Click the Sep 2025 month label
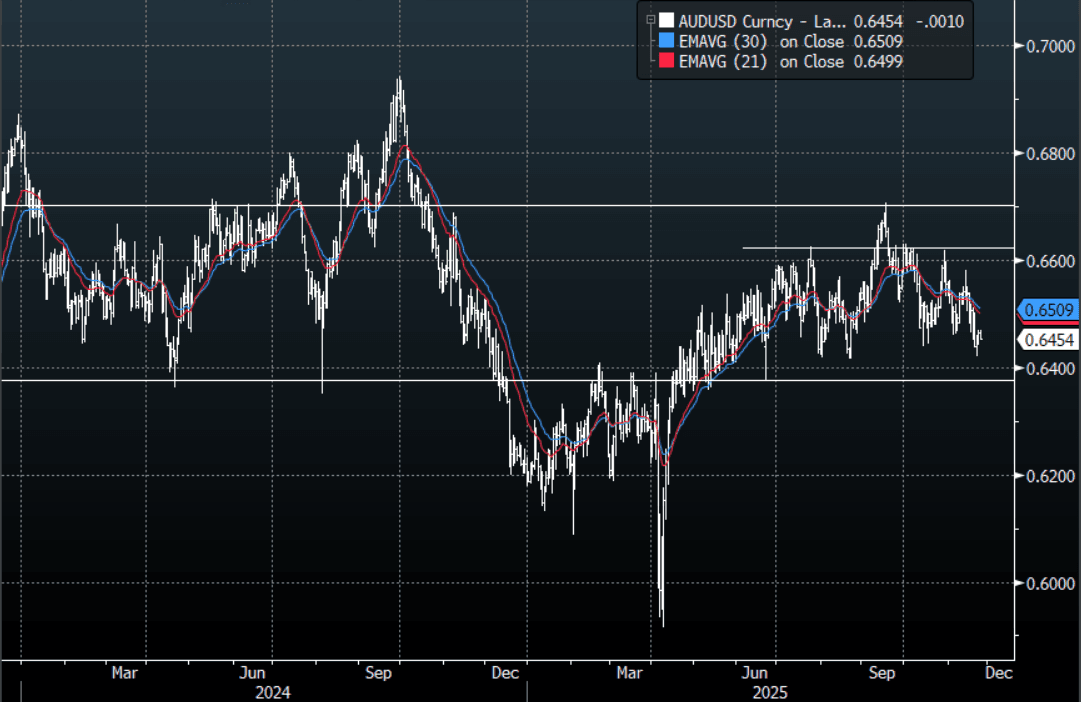The height and width of the screenshot is (702, 1081). (x=881, y=673)
